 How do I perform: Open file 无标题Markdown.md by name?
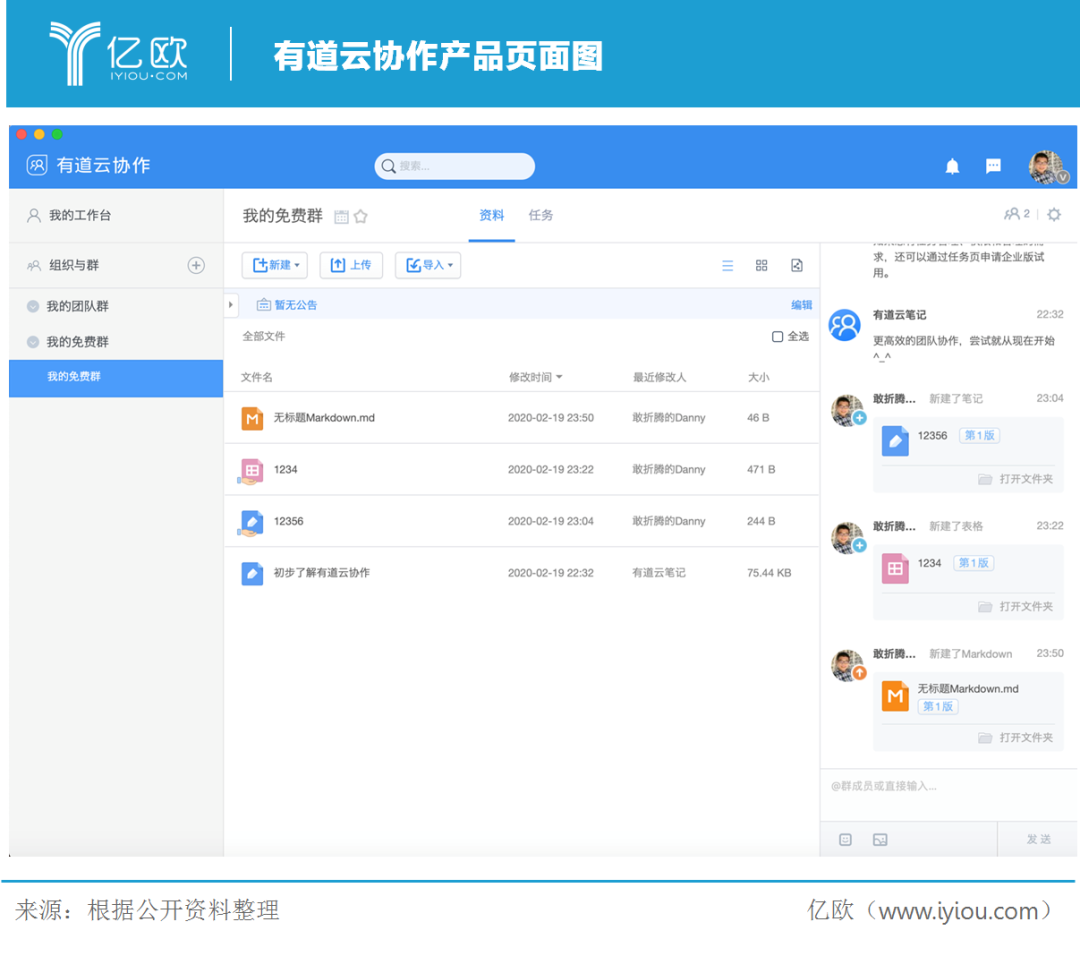(x=324, y=418)
